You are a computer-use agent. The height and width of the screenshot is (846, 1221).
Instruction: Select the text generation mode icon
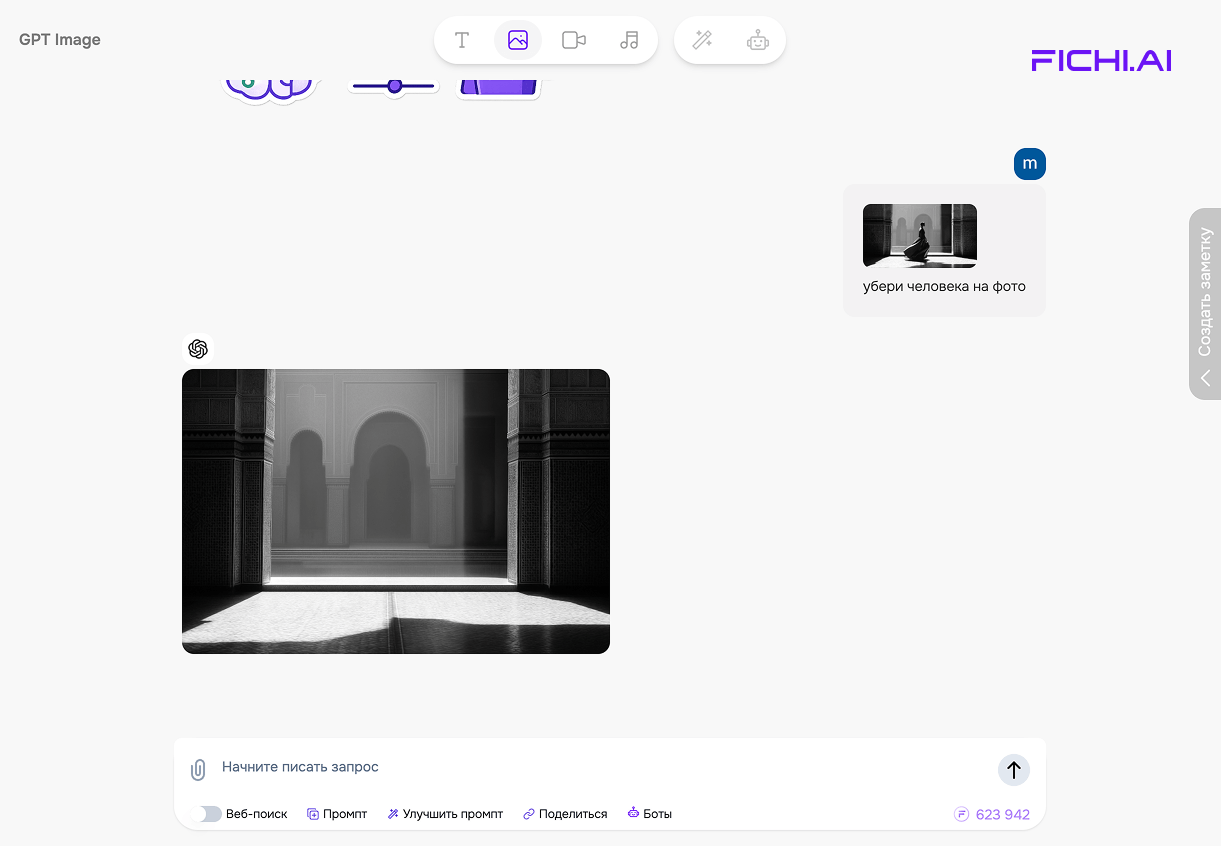pos(462,40)
